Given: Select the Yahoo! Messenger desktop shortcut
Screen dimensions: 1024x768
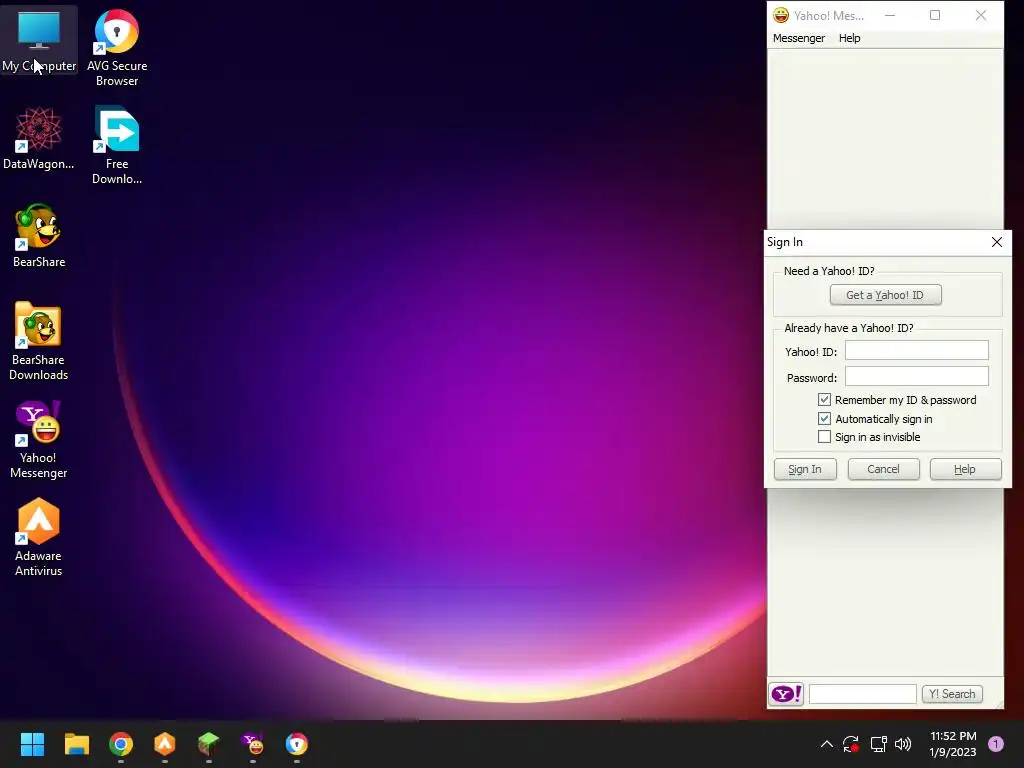Looking at the screenshot, I should tap(39, 439).
